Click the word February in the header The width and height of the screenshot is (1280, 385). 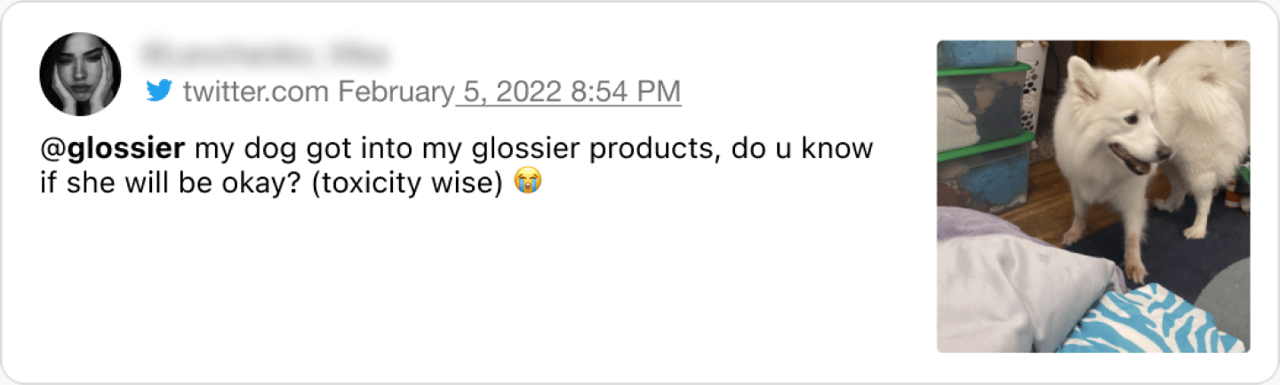click(x=396, y=92)
